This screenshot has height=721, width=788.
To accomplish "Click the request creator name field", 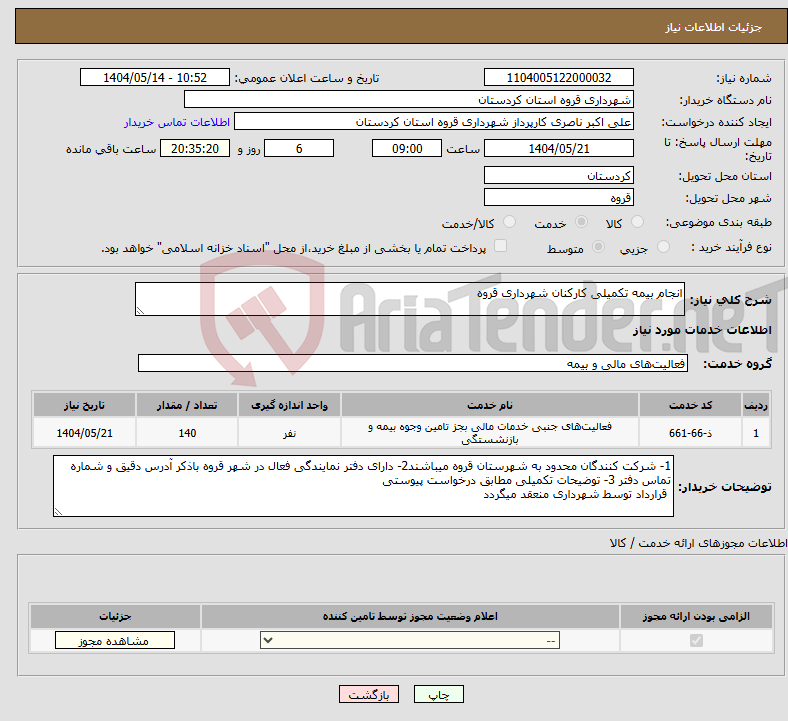I will [434, 122].
